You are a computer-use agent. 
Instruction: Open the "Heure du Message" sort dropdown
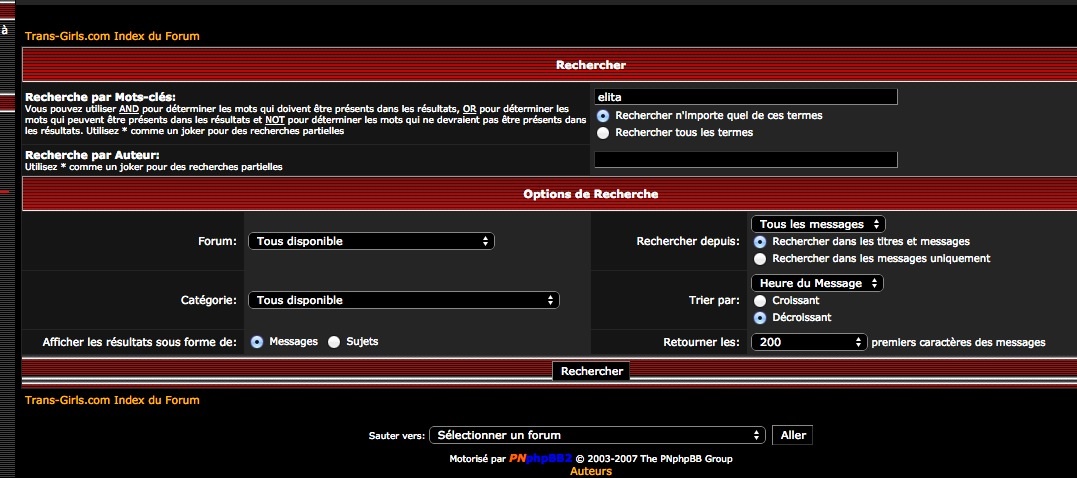[817, 283]
